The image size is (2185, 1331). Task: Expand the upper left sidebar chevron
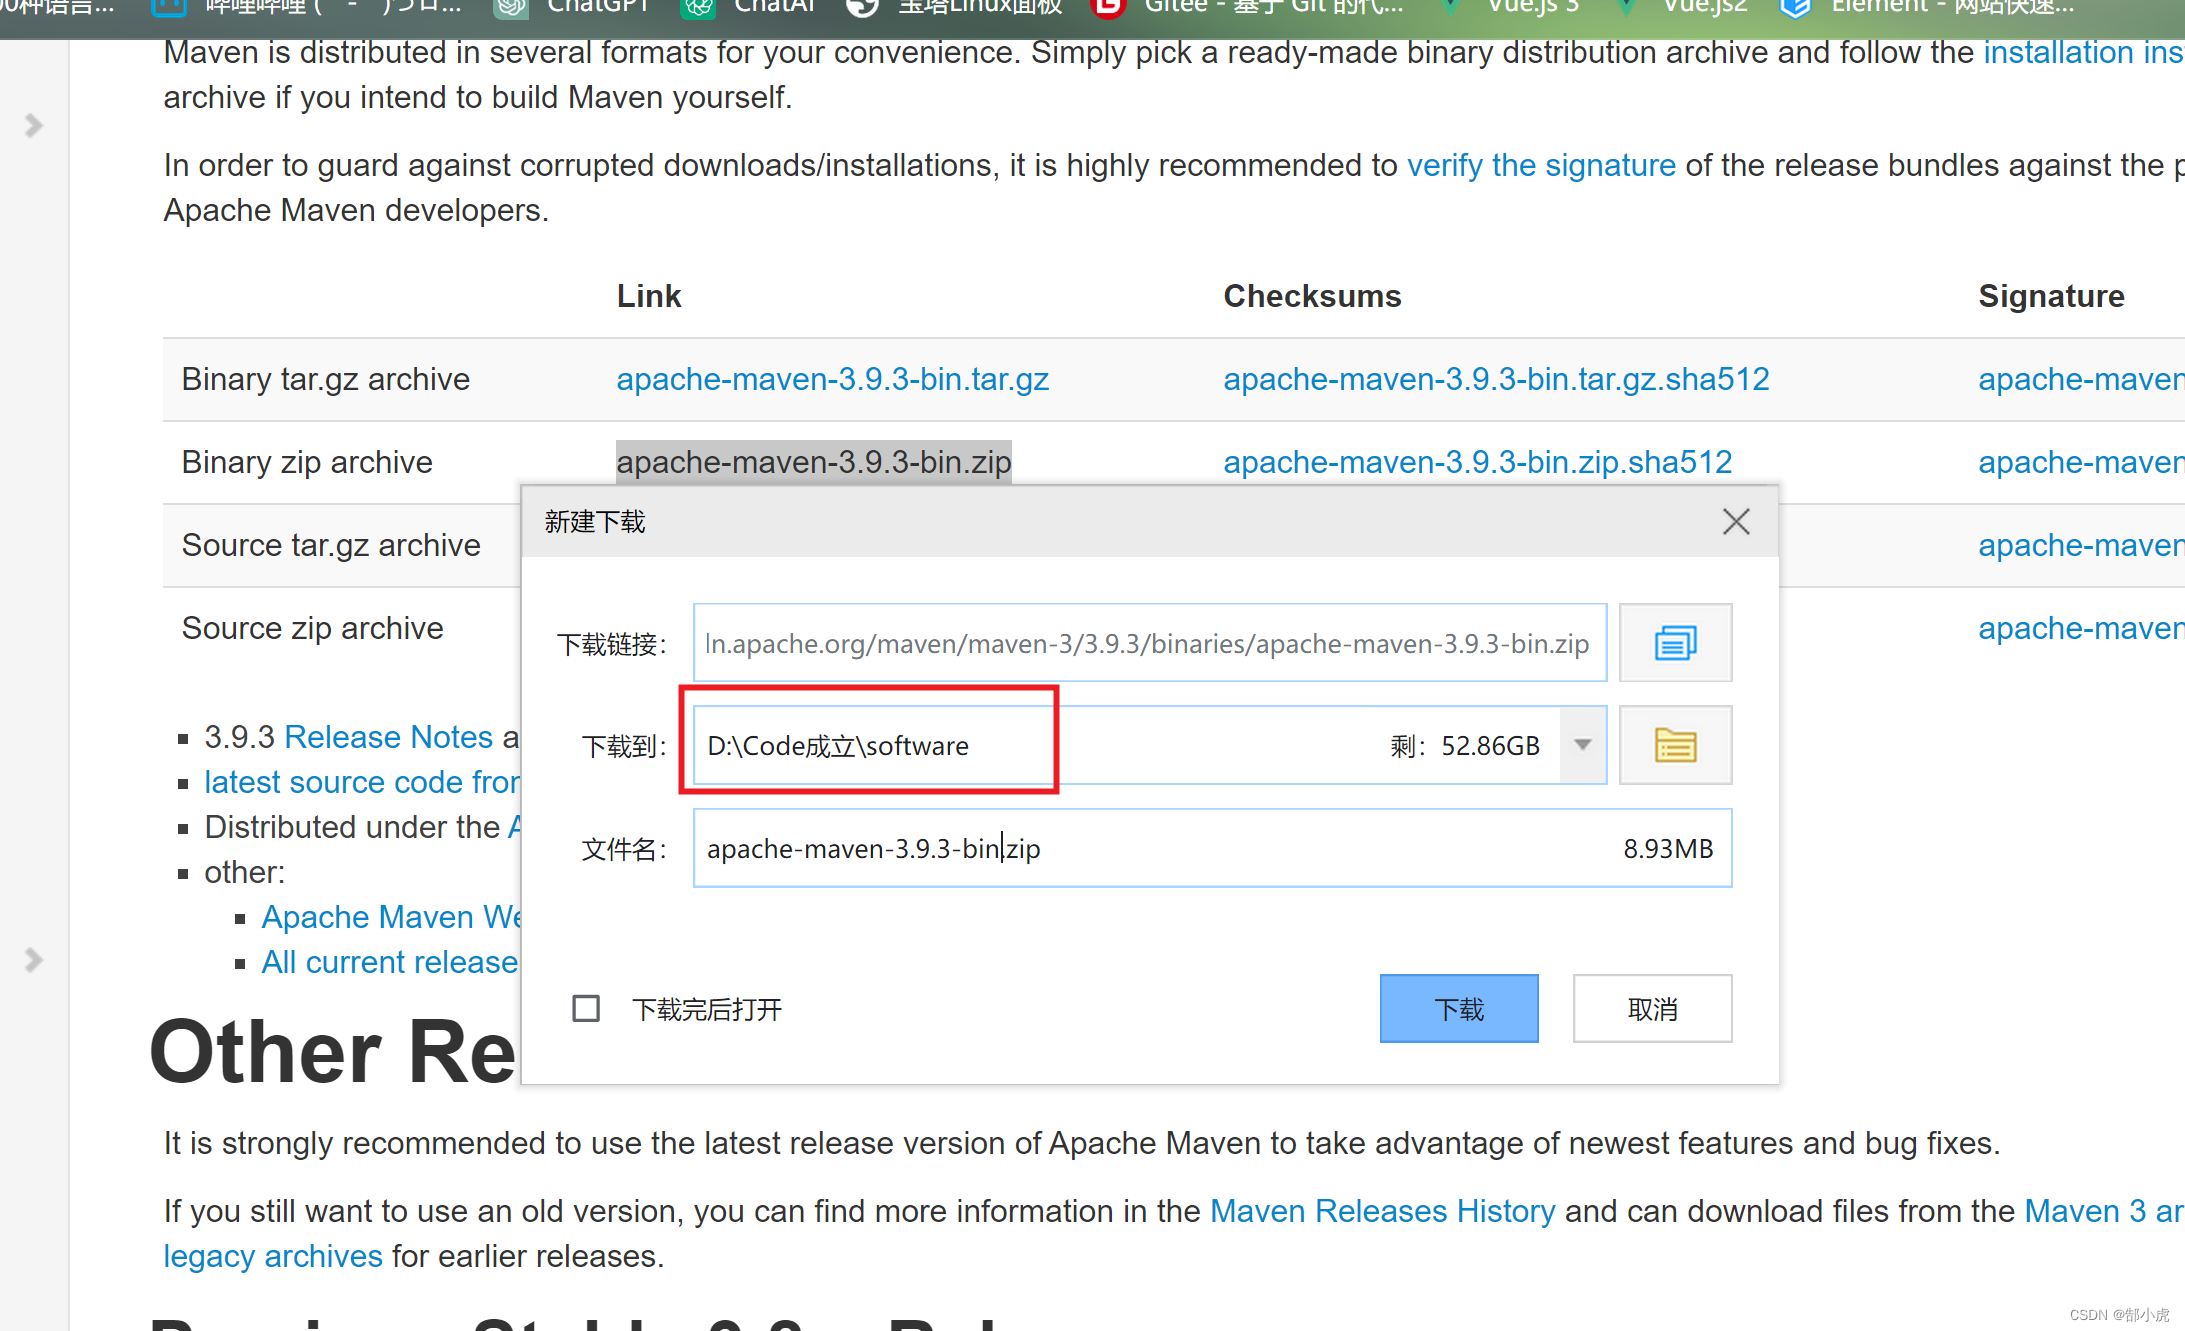[33, 126]
